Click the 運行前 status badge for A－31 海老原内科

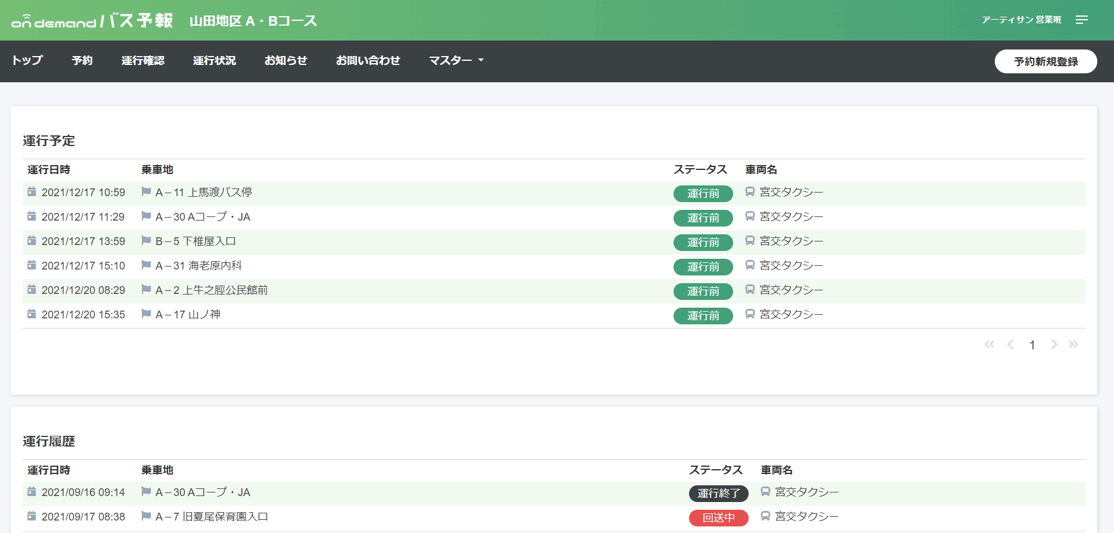coord(703,266)
